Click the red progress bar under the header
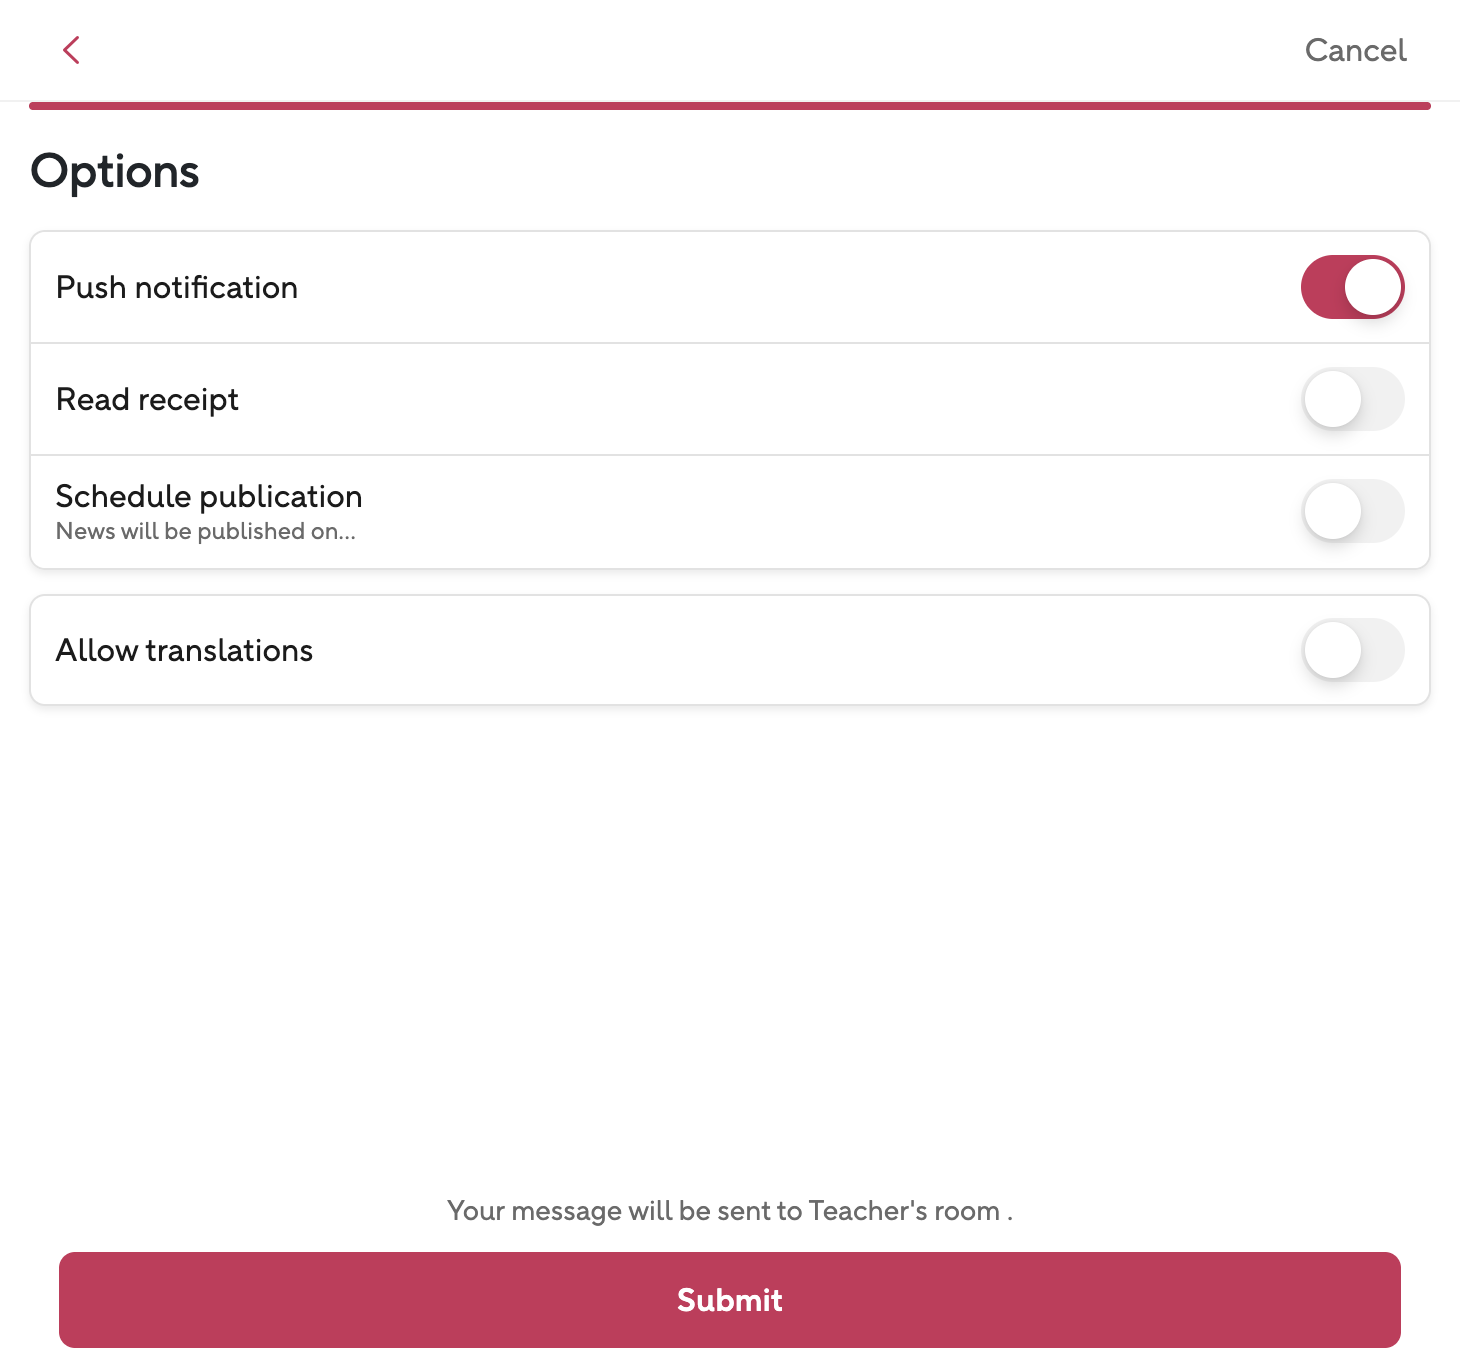 [730, 105]
